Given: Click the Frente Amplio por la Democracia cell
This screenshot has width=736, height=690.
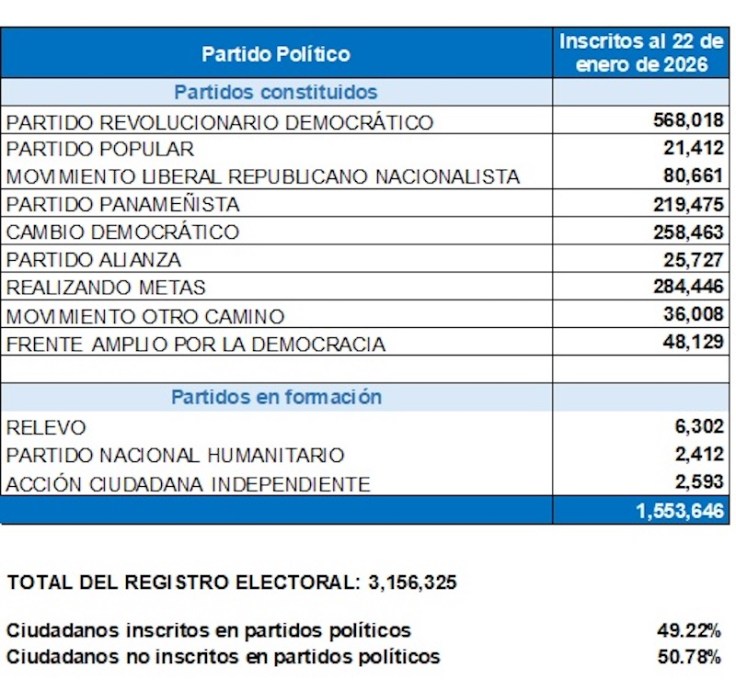Looking at the screenshot, I should tap(196, 344).
